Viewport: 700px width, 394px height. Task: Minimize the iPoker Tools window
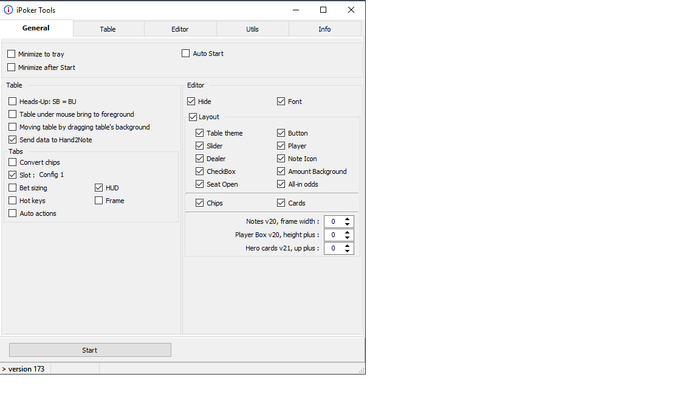click(x=296, y=10)
